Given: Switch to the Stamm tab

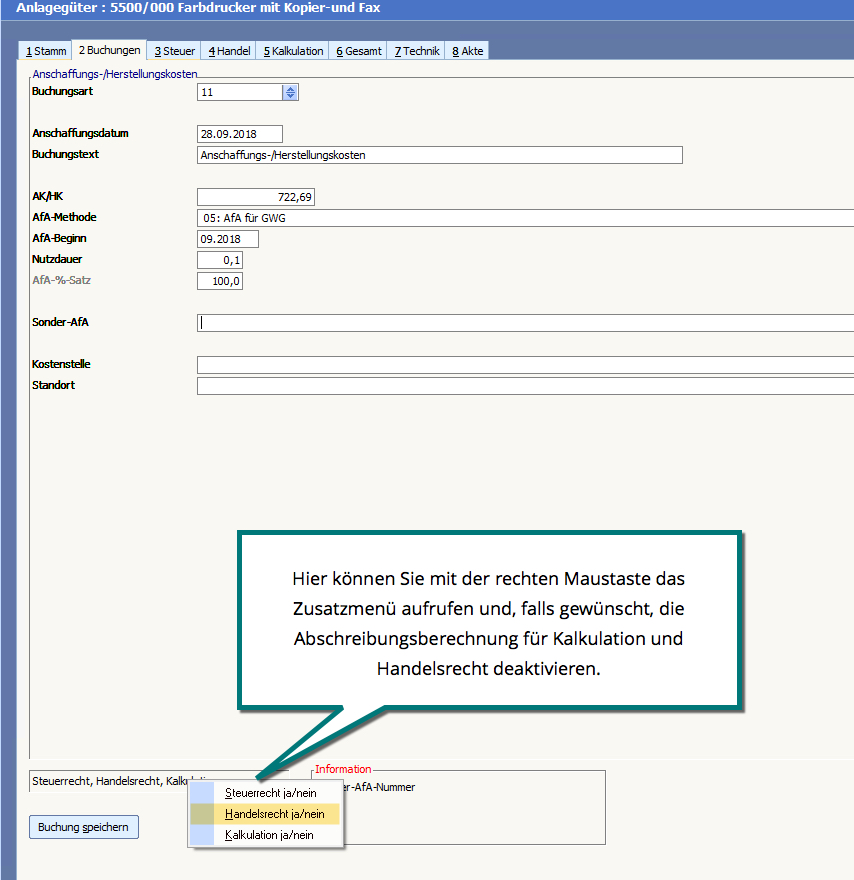Looking at the screenshot, I should [46, 51].
